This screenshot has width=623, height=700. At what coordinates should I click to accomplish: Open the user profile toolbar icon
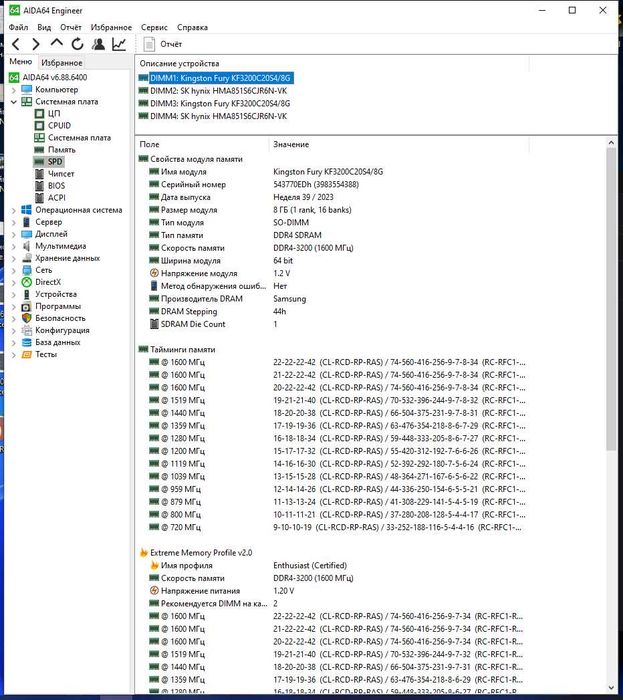coord(98,44)
